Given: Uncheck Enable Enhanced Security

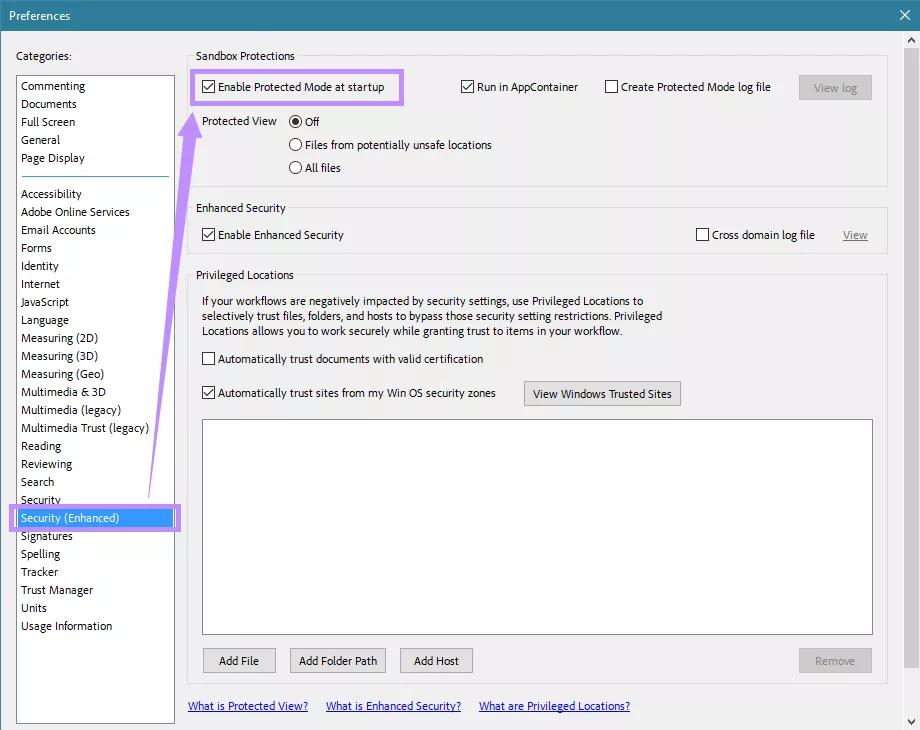Looking at the screenshot, I should pos(208,235).
